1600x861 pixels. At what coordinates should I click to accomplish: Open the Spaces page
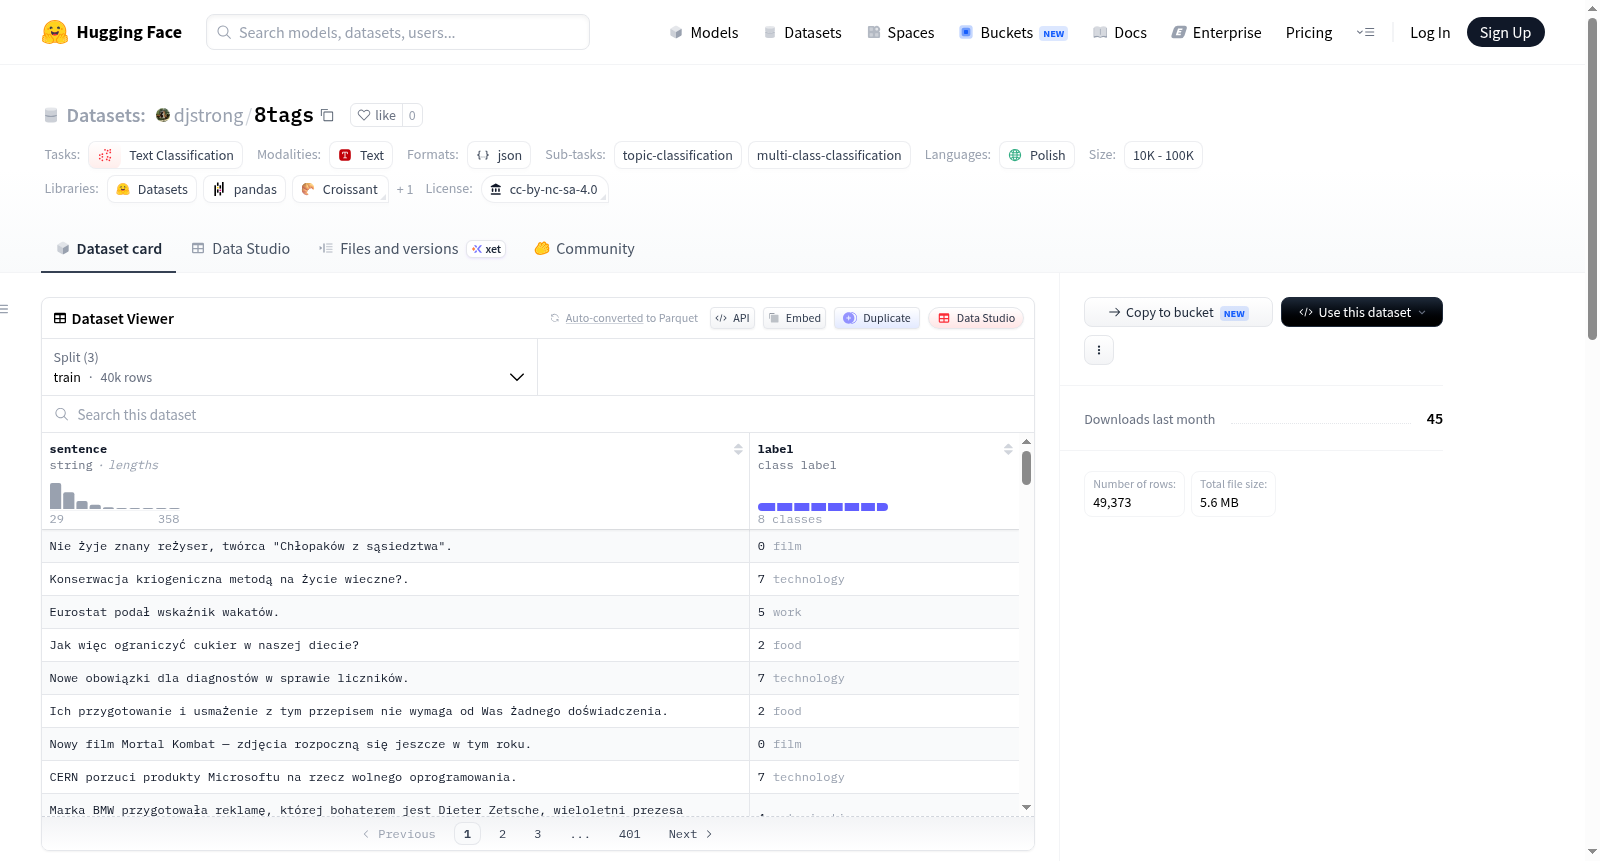[x=900, y=32]
